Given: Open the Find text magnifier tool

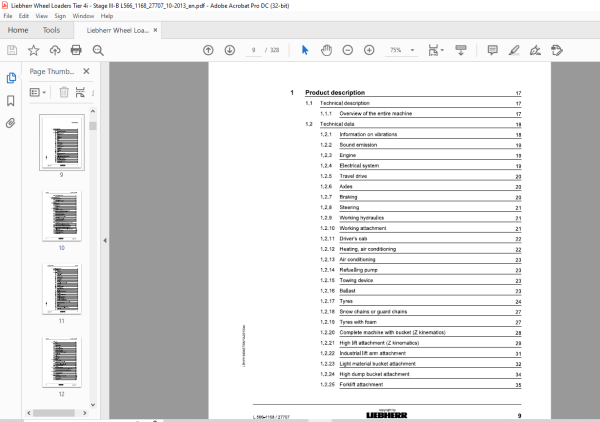Looking at the screenshot, I should 98,50.
